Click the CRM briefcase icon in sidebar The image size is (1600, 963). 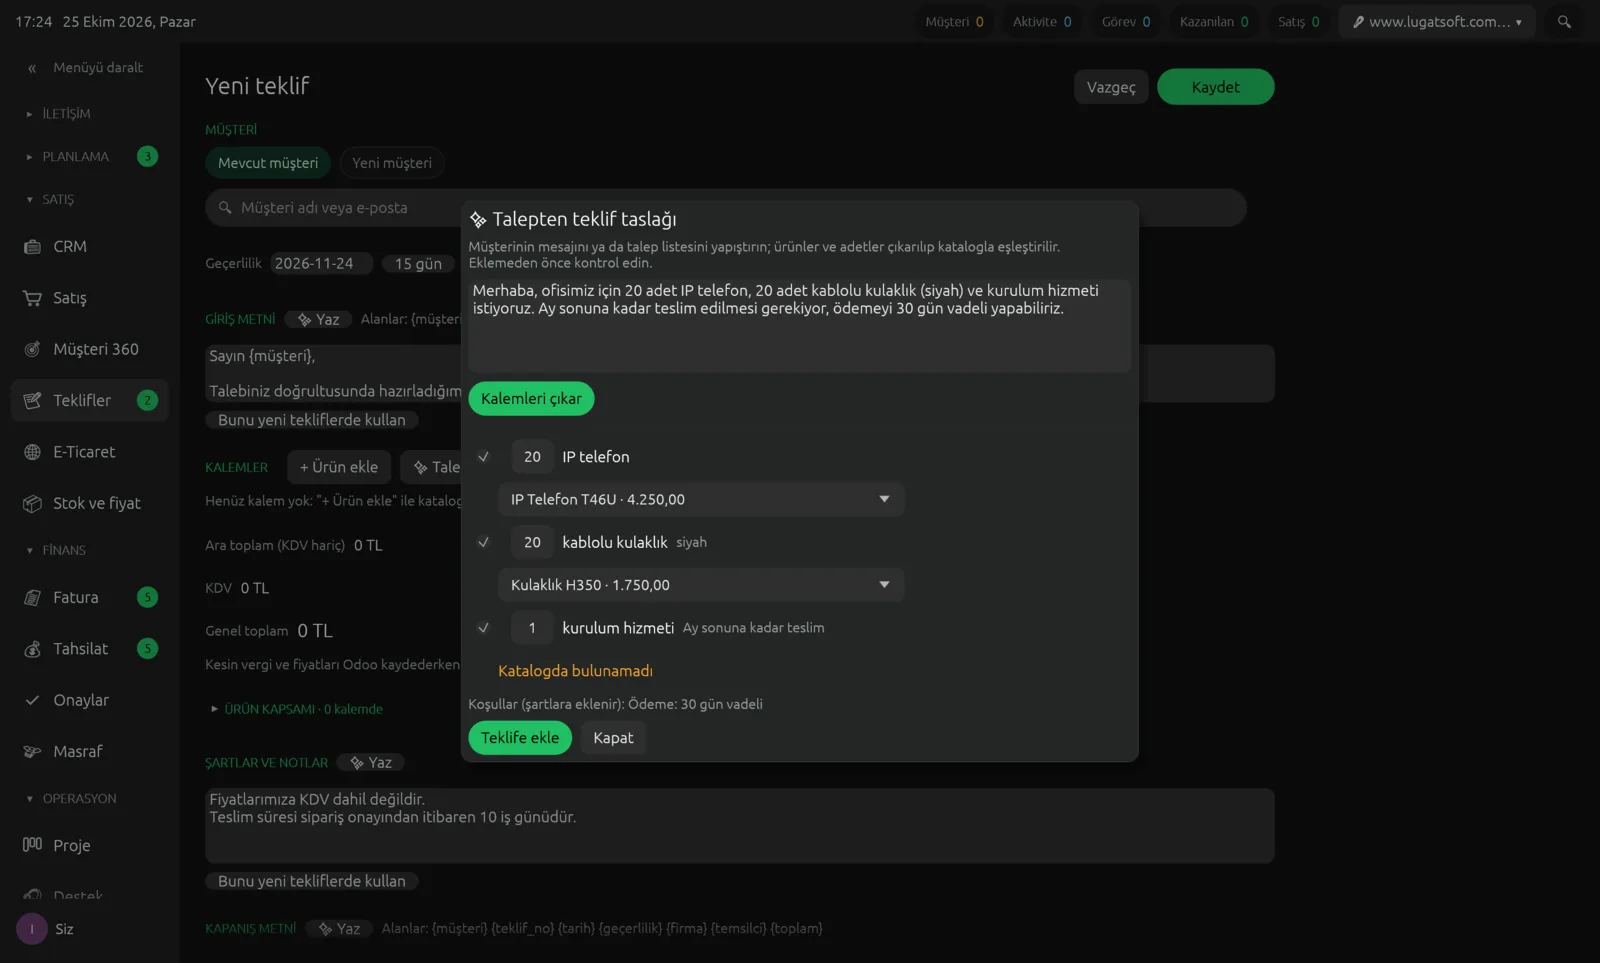pyautogui.click(x=32, y=247)
